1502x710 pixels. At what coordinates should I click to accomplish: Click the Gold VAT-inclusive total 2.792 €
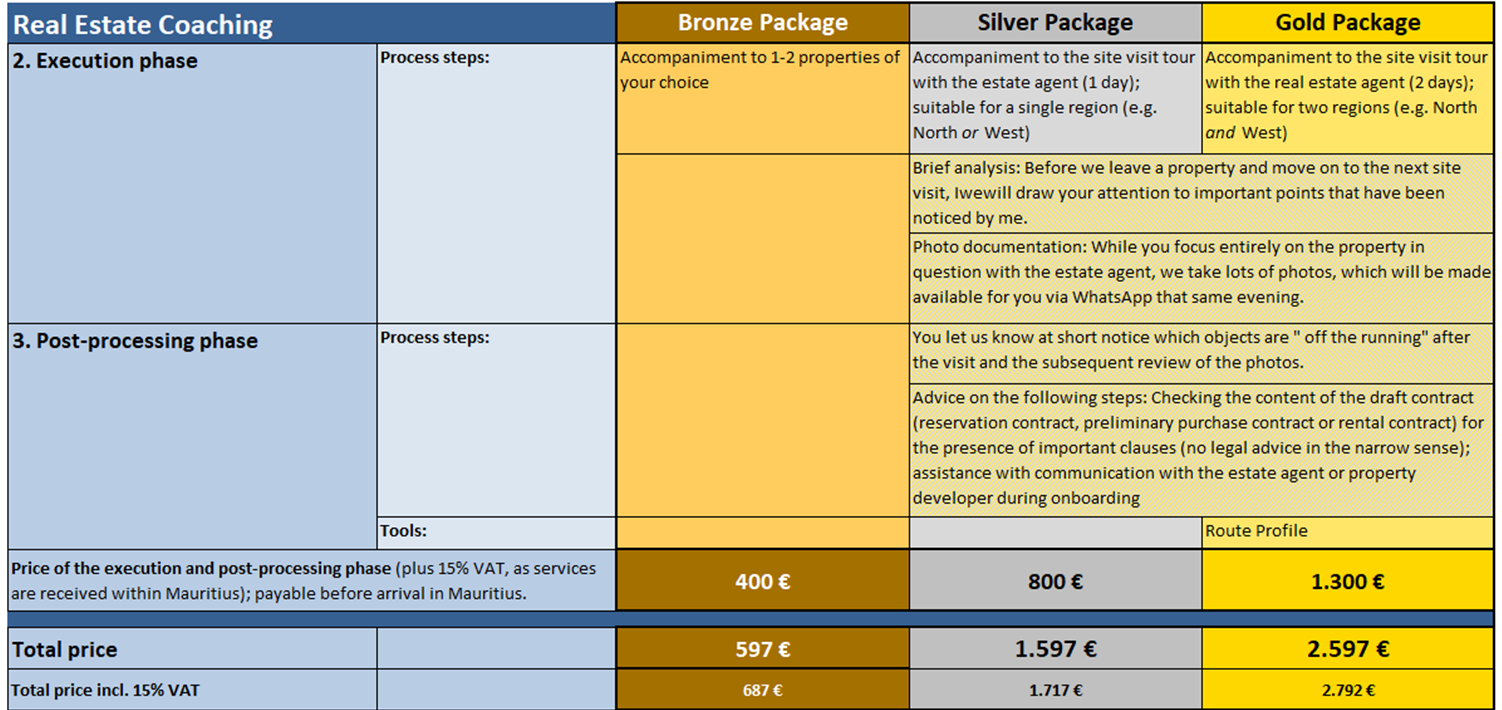1347,690
